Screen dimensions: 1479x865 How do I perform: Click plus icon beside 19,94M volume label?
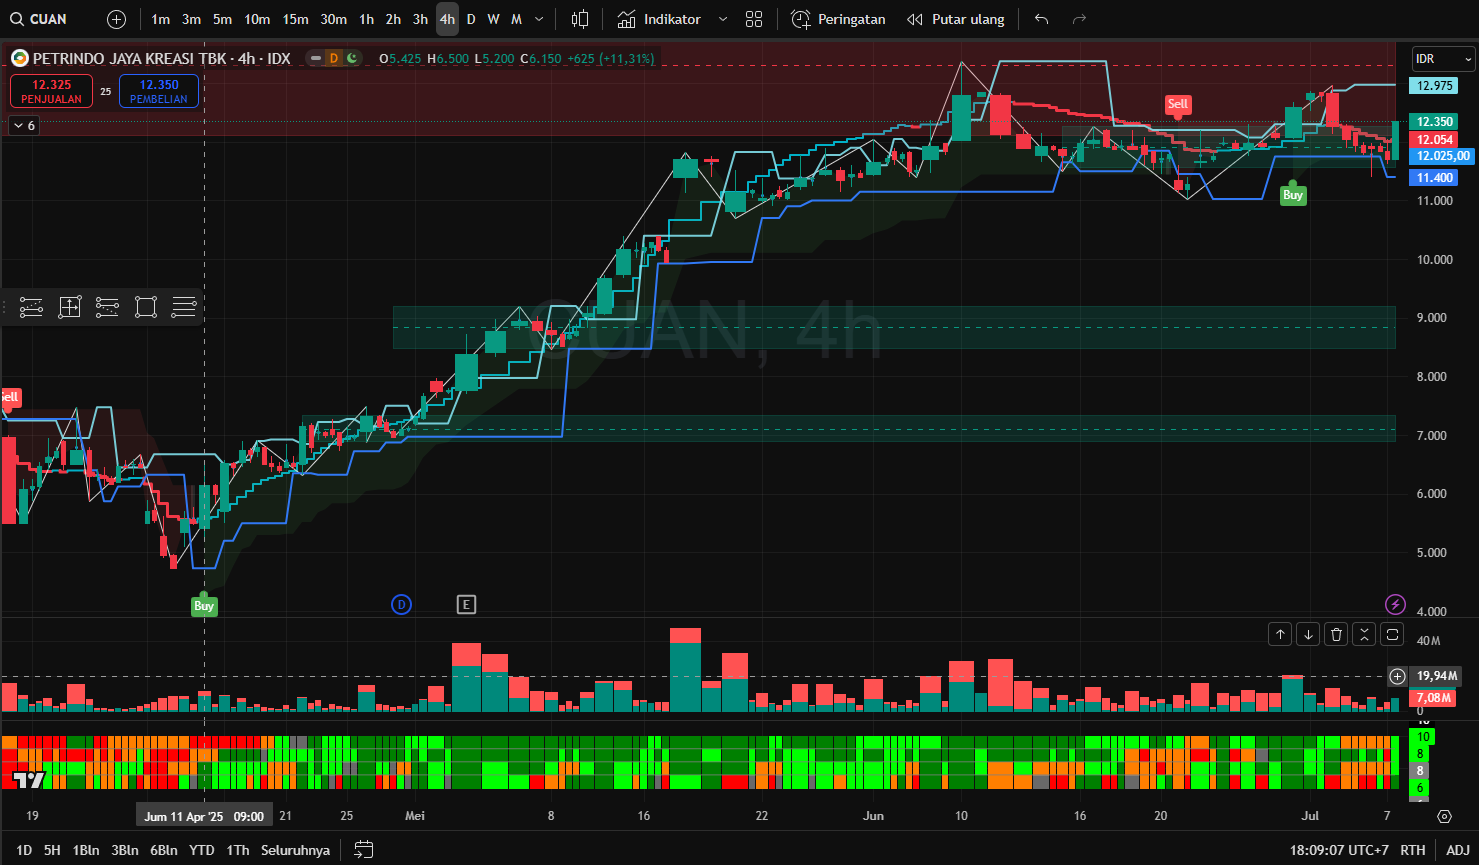pyautogui.click(x=1398, y=676)
